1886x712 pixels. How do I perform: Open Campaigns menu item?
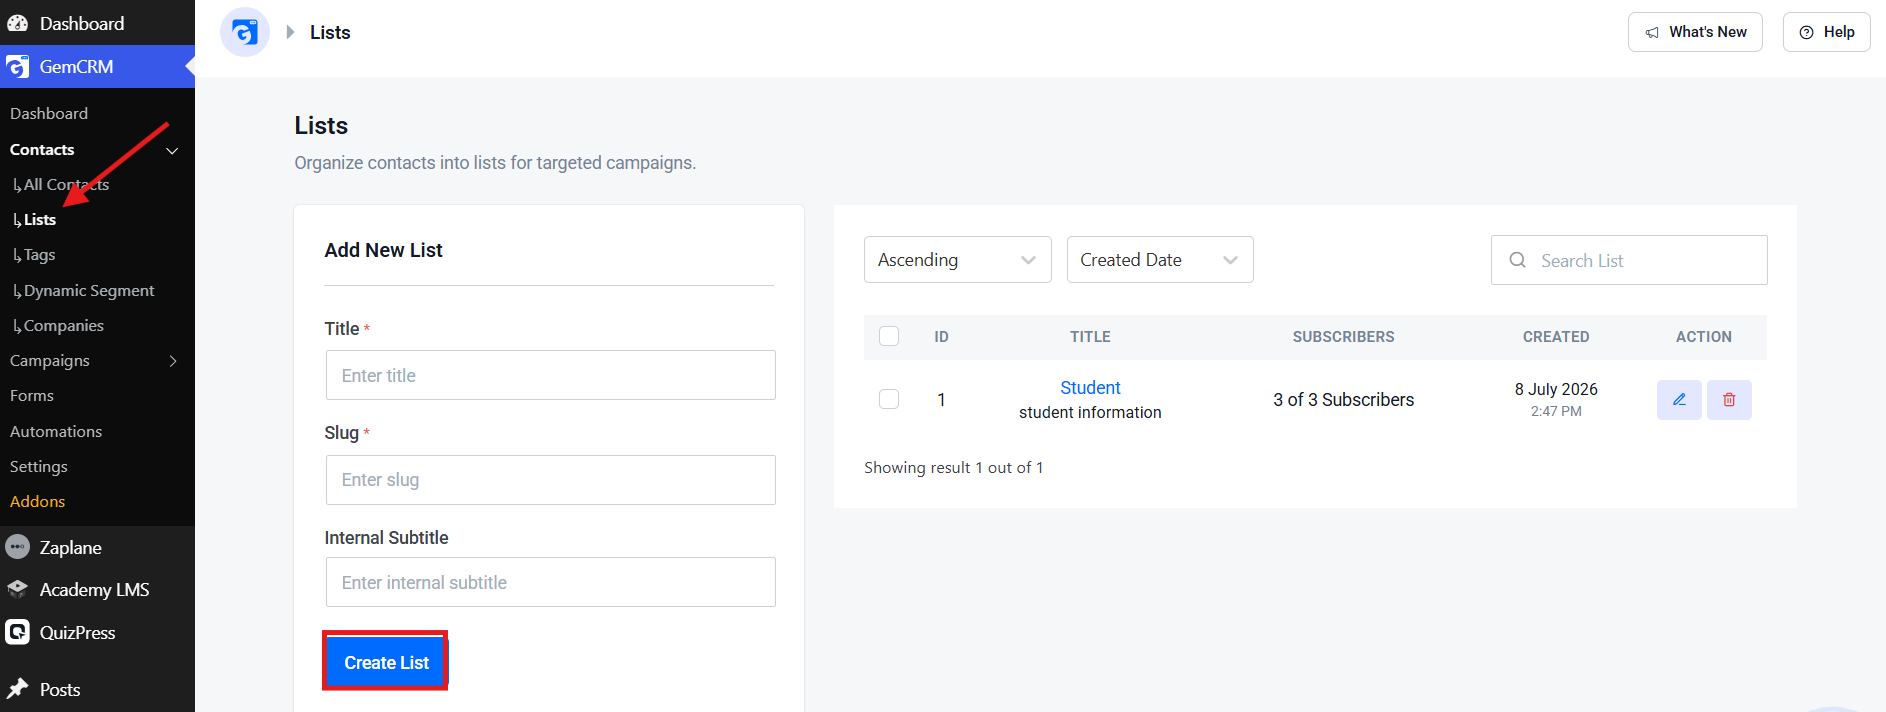pyautogui.click(x=50, y=360)
